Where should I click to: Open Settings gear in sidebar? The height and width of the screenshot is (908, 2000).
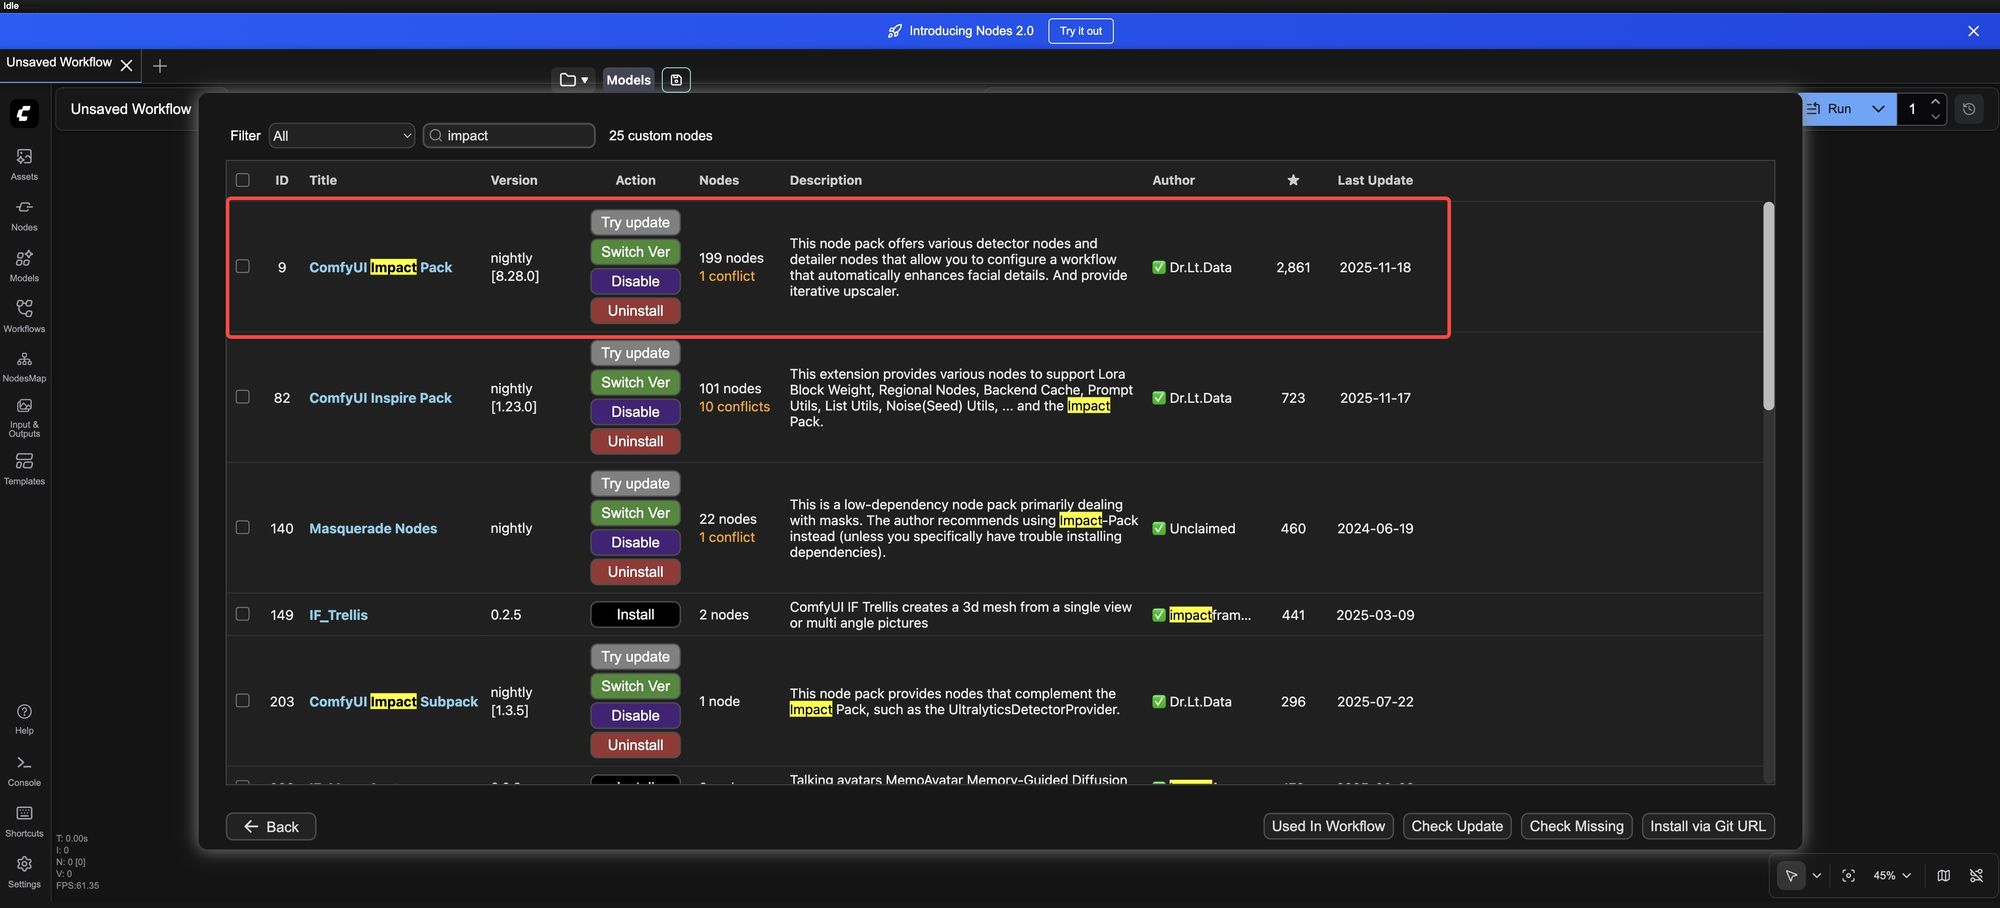click(24, 870)
